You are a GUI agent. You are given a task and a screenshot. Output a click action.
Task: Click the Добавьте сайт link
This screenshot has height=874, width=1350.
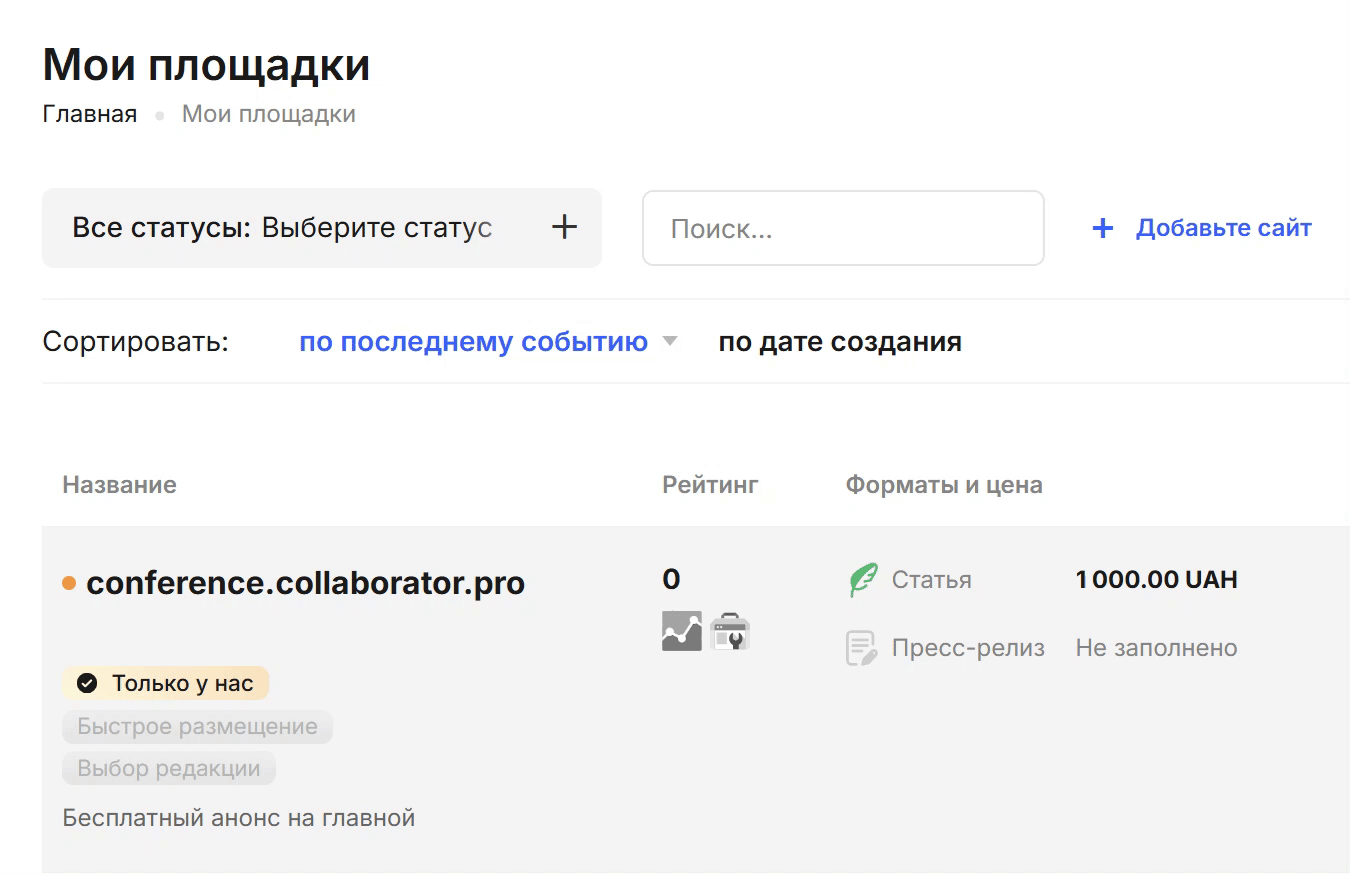click(1222, 227)
